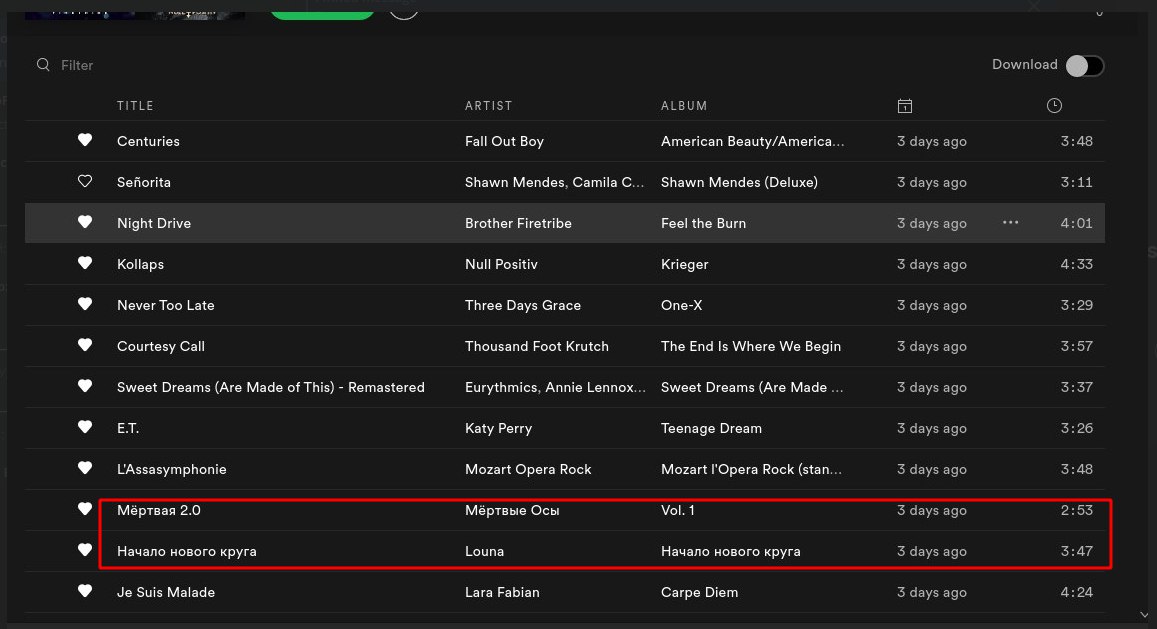The image size is (1157, 629).
Task: Unlike Courtesy Call with its heart icon
Action: click(85, 346)
